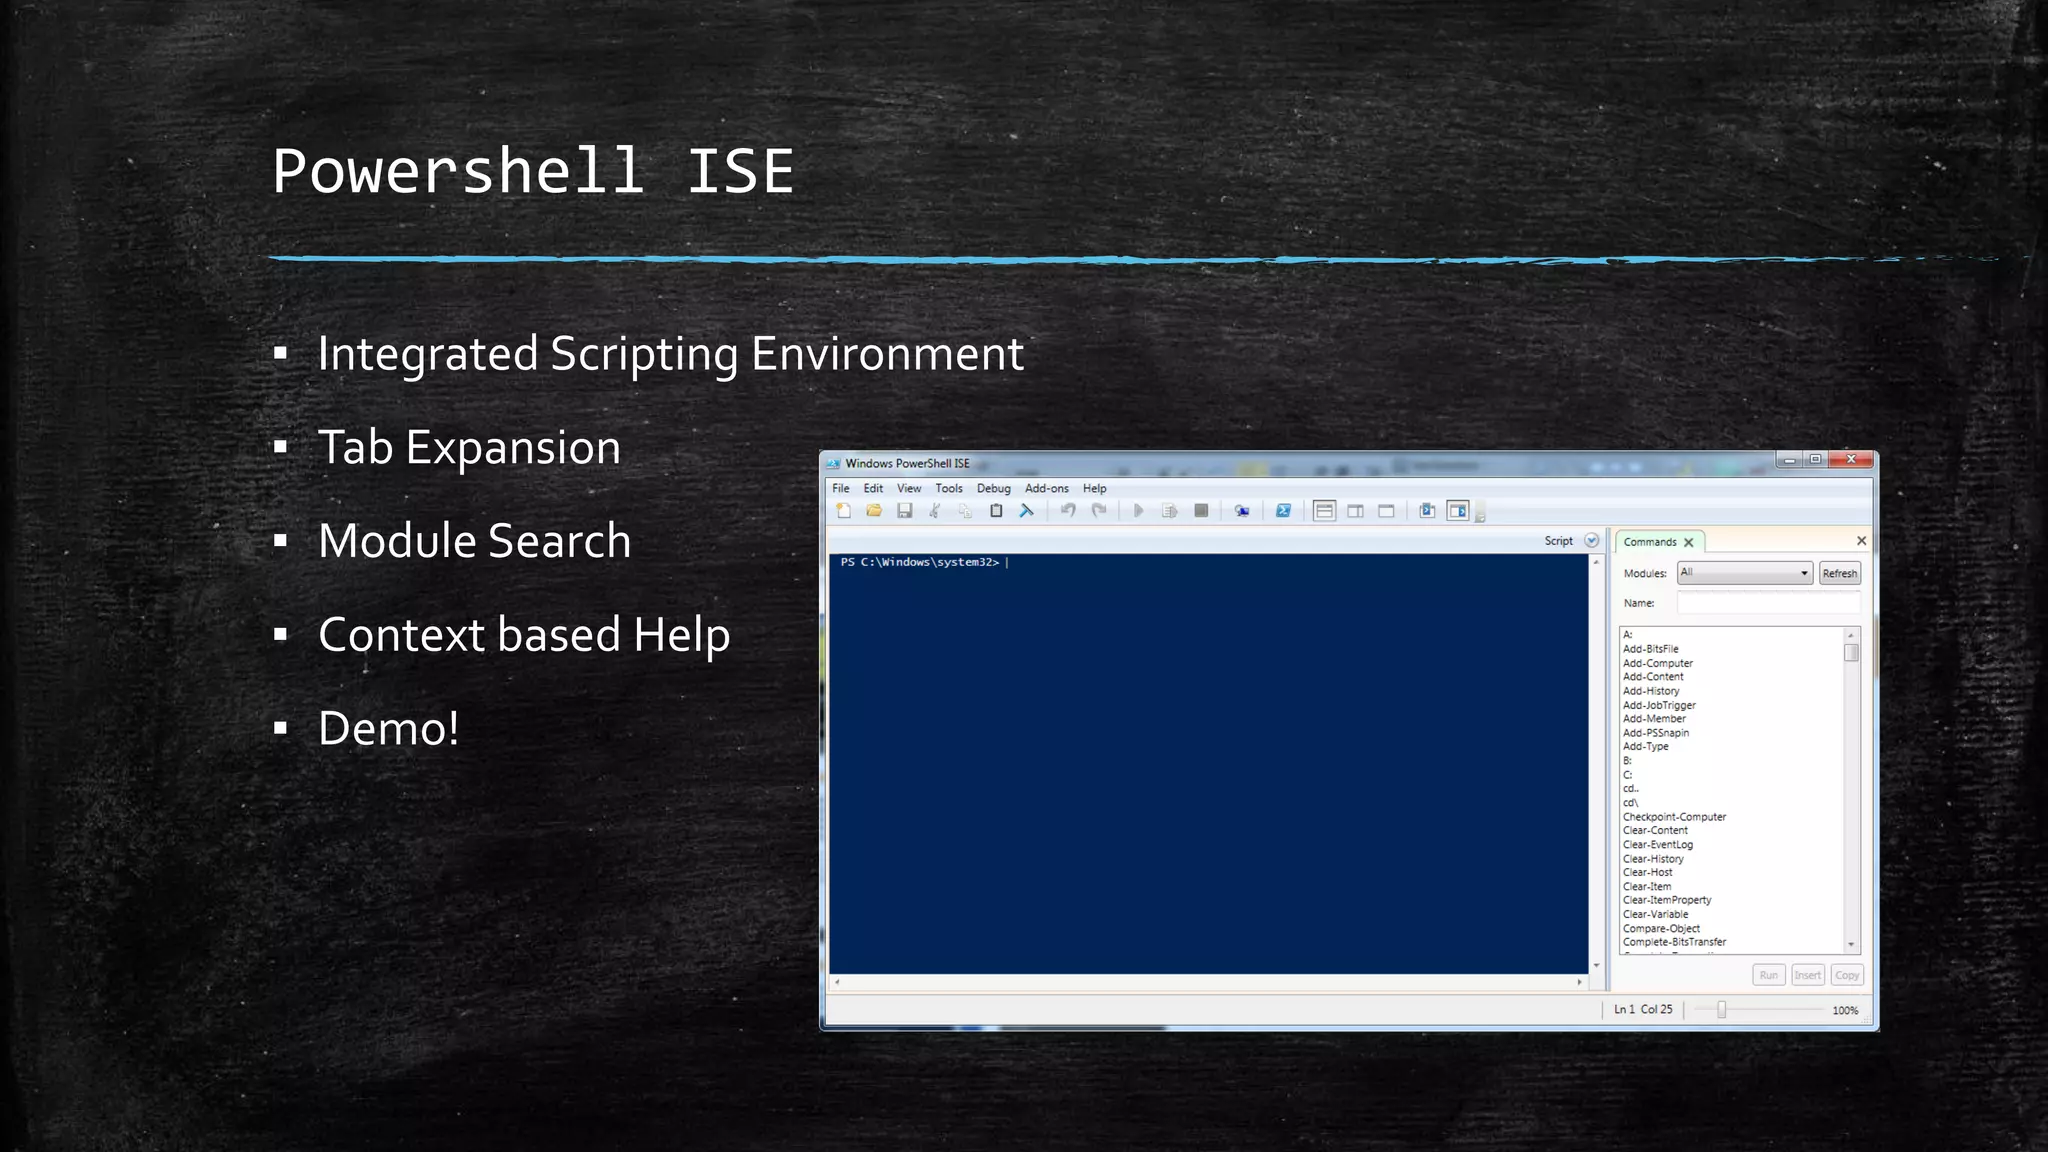The height and width of the screenshot is (1152, 2048).
Task: Open a script using the folder icon
Action: tap(874, 511)
